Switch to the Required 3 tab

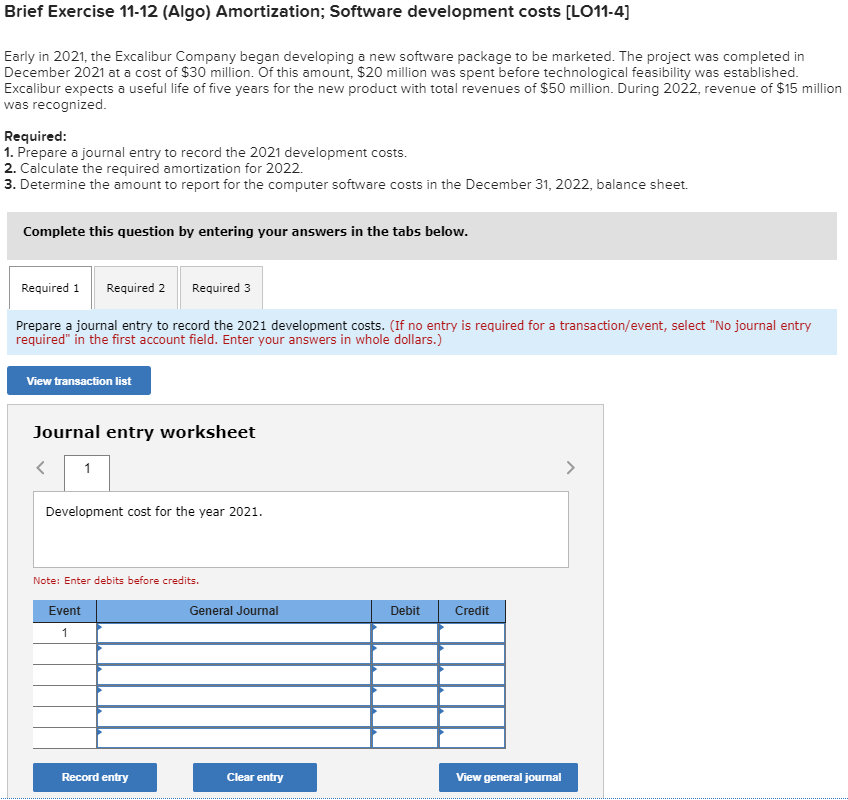pos(221,287)
